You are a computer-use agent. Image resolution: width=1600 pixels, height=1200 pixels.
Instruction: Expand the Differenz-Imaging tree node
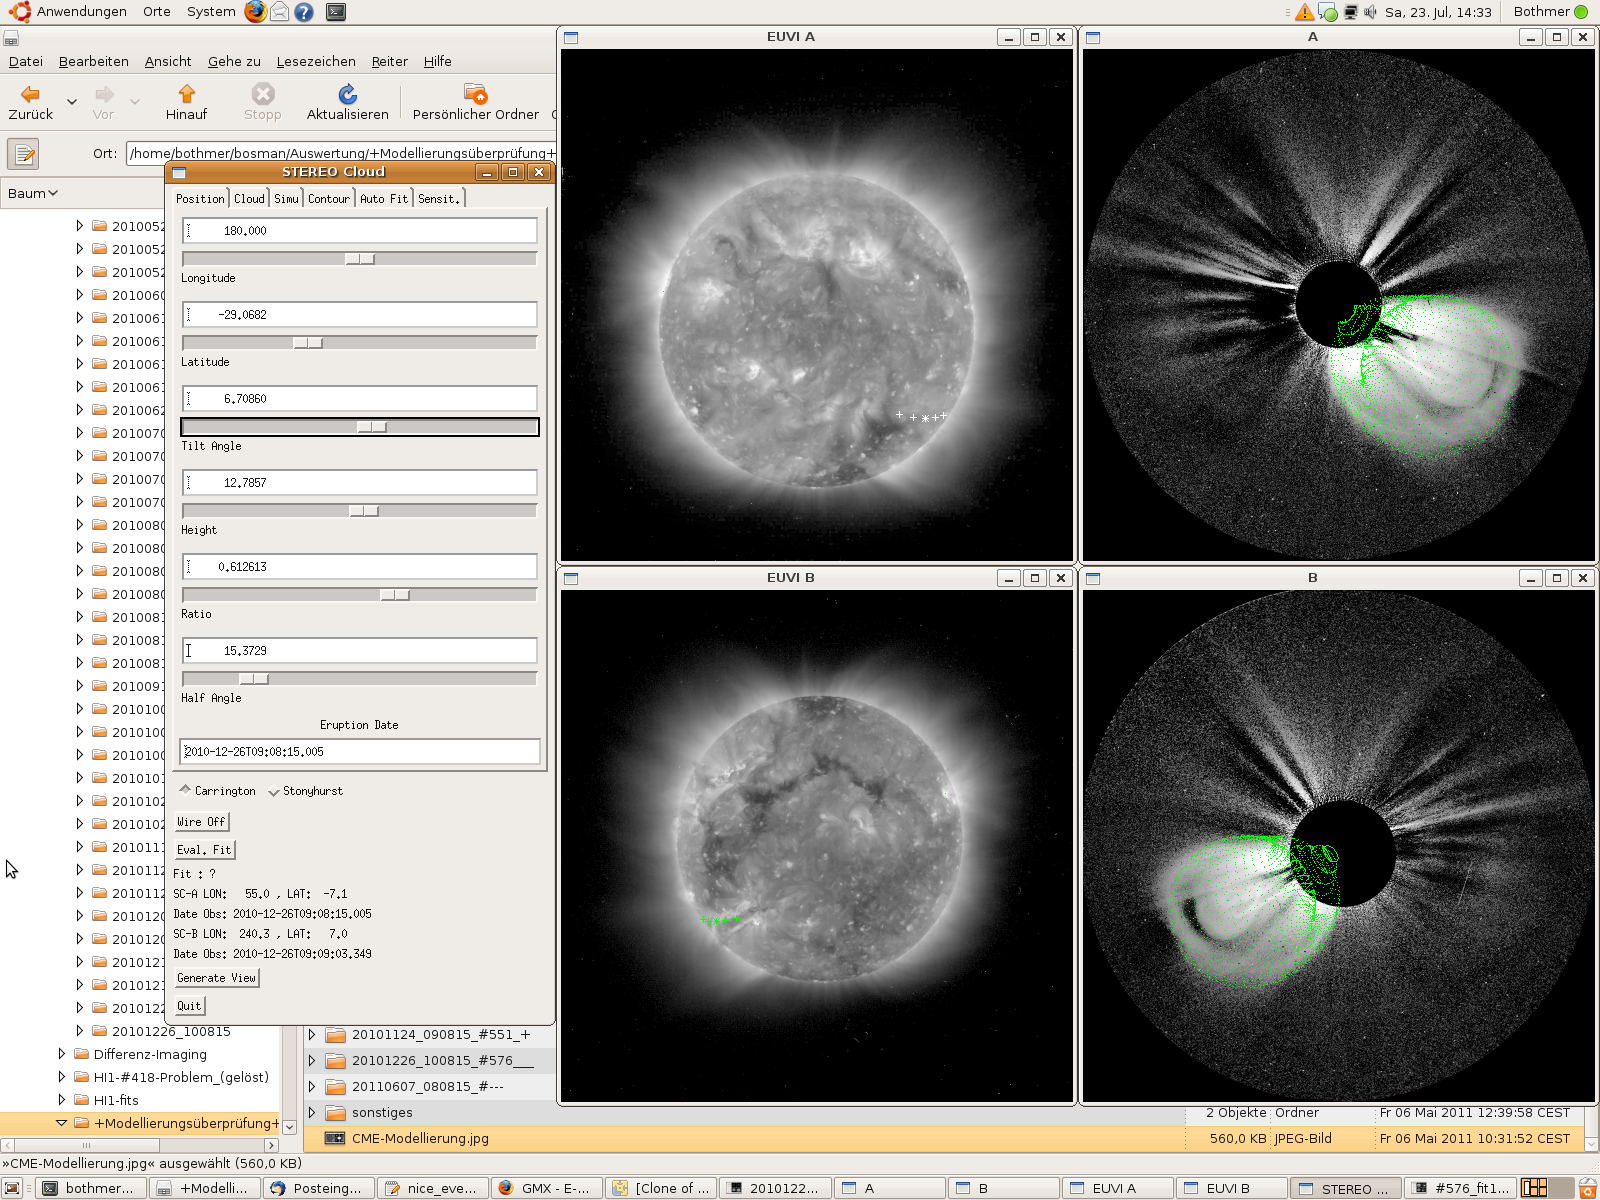(x=62, y=1054)
